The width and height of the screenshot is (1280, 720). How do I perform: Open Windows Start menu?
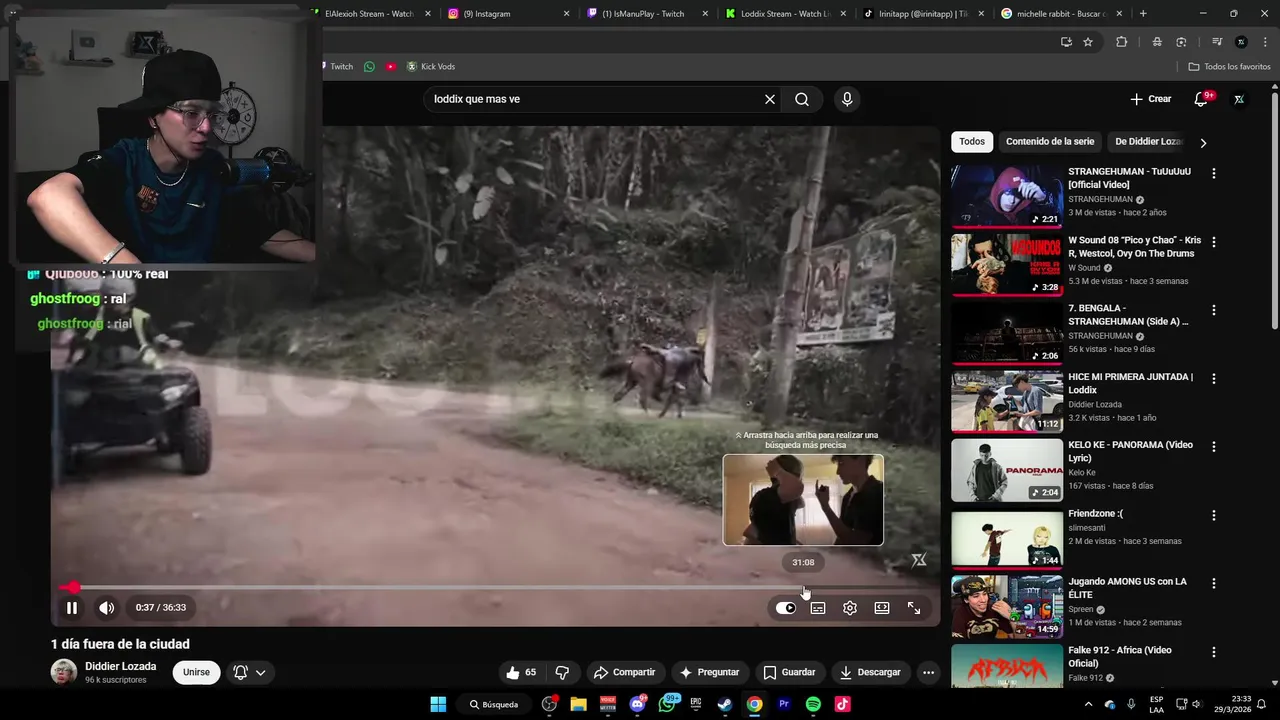click(438, 704)
